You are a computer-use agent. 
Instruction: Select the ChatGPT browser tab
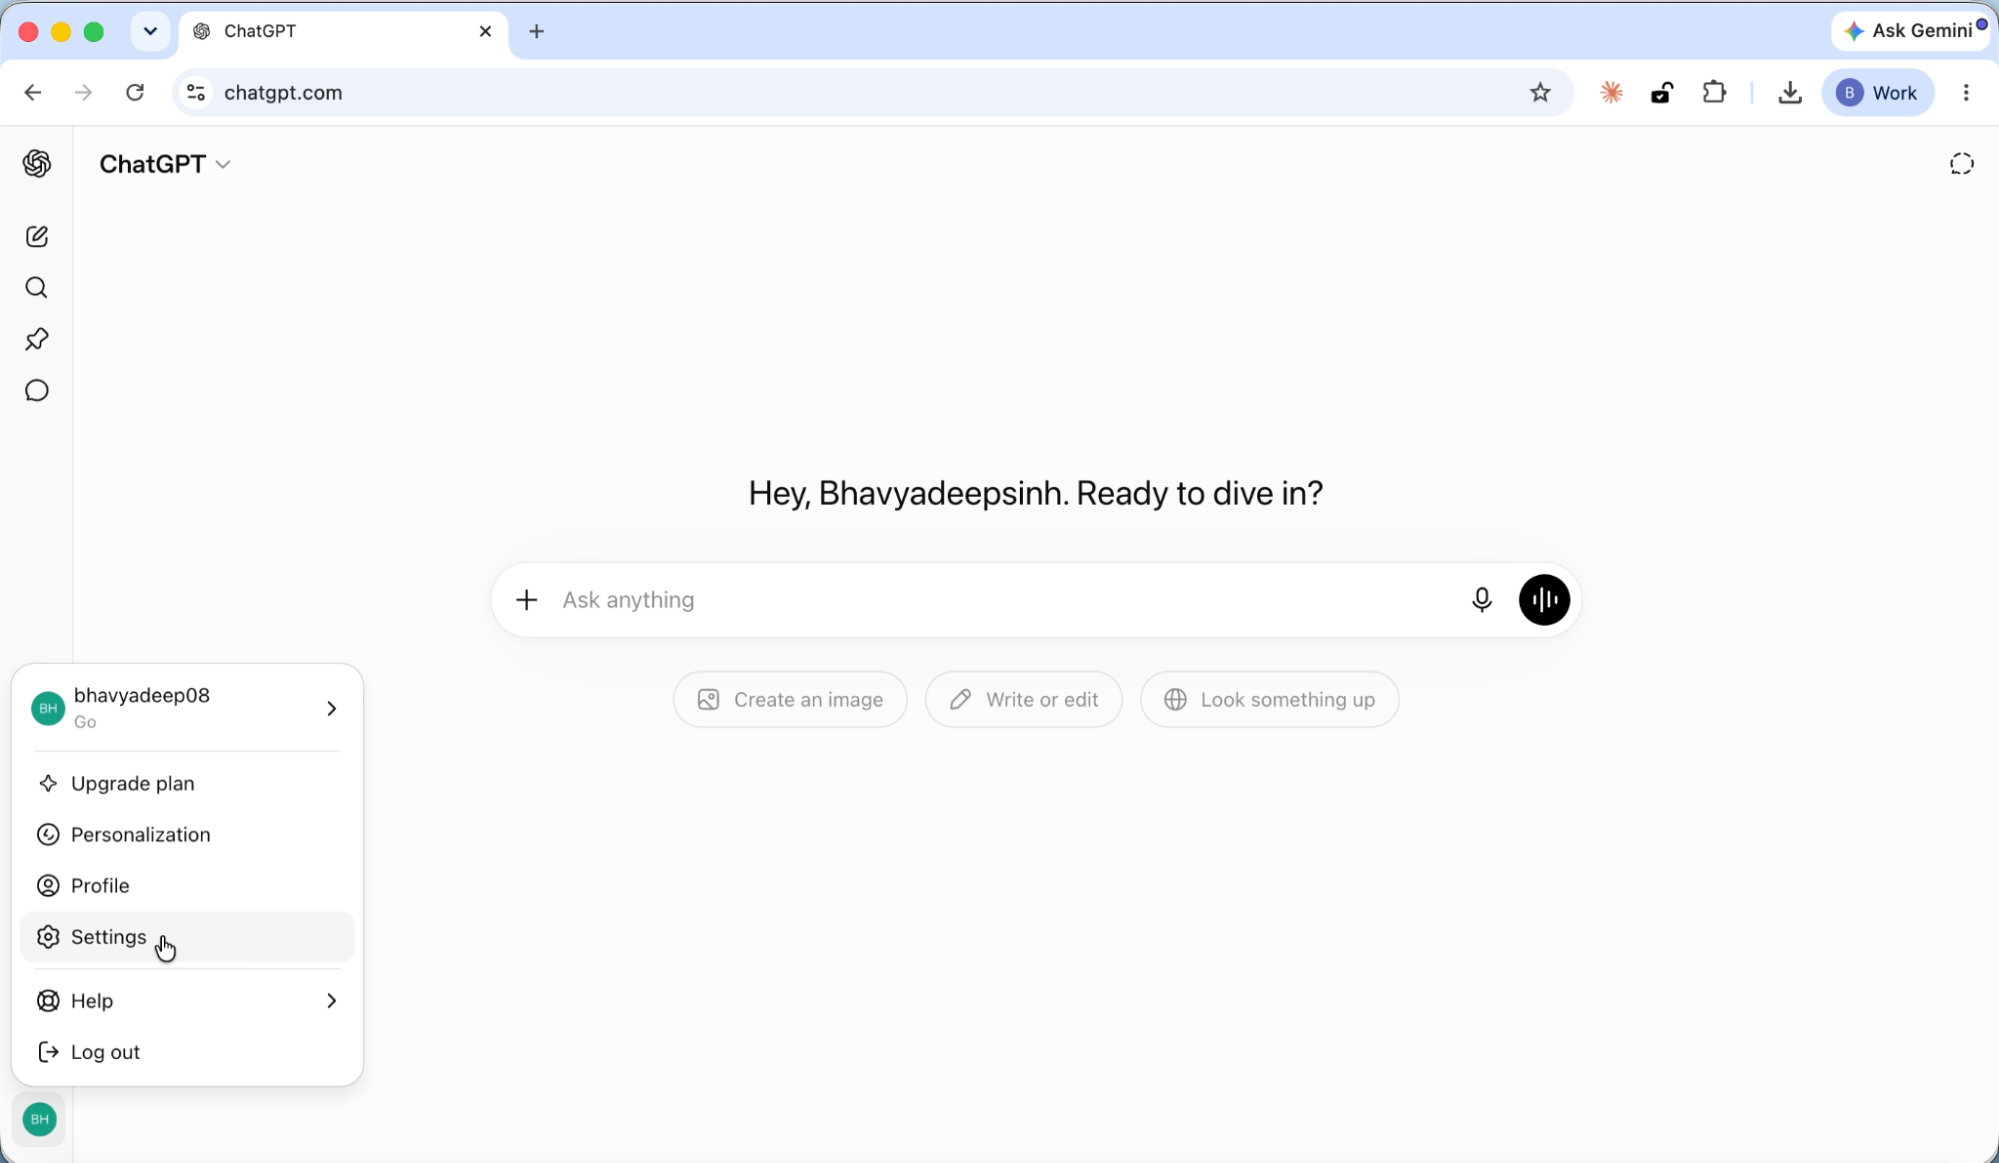tap(343, 32)
